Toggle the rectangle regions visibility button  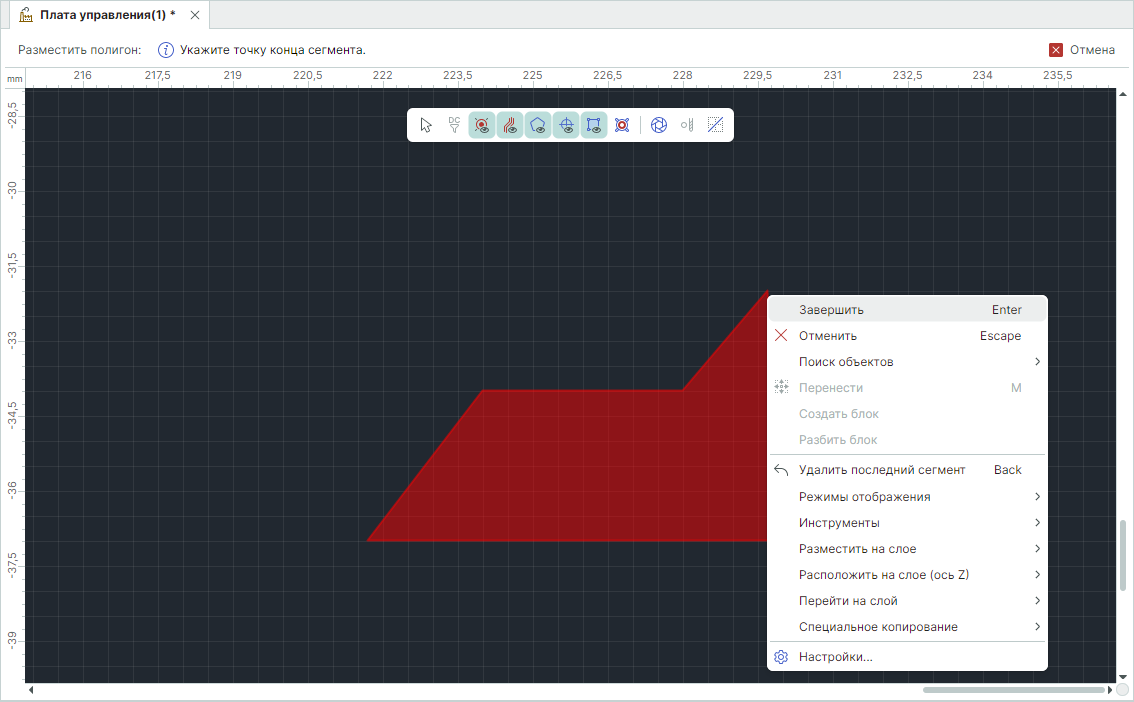pos(594,125)
